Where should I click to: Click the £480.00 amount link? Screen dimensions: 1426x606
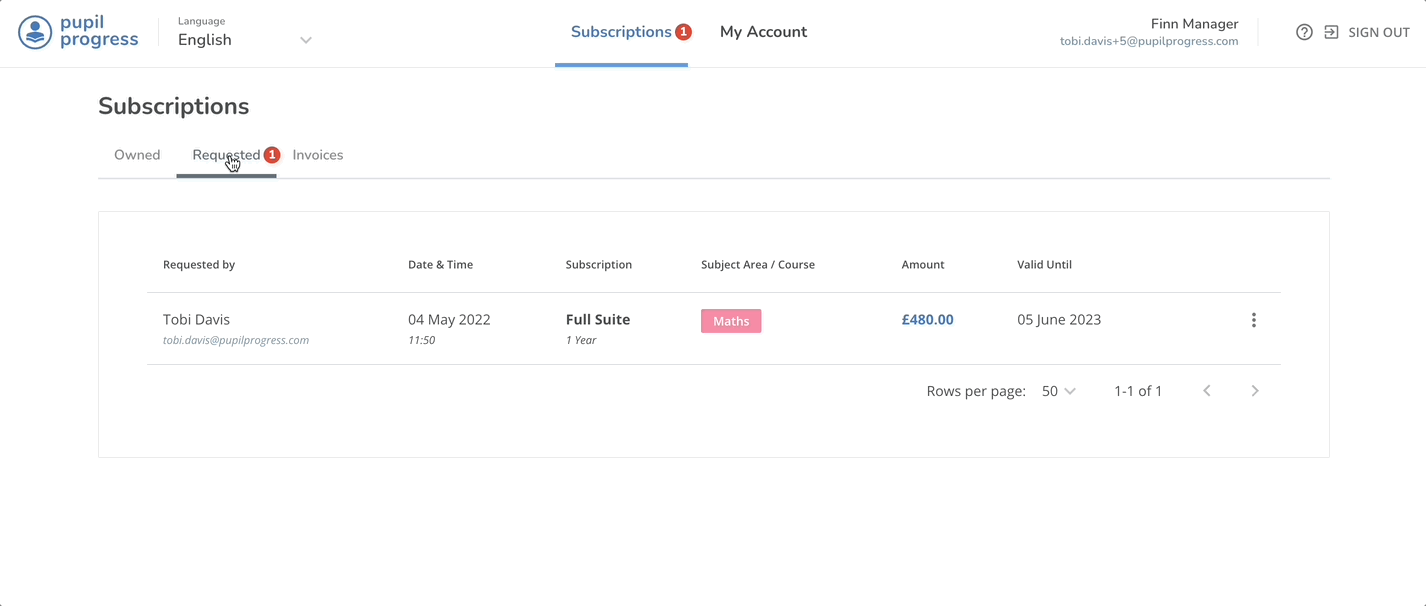click(927, 319)
